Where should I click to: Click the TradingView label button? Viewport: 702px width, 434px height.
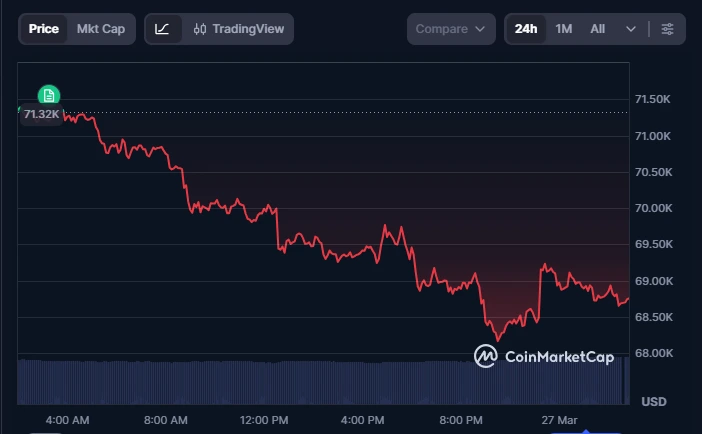coord(247,29)
